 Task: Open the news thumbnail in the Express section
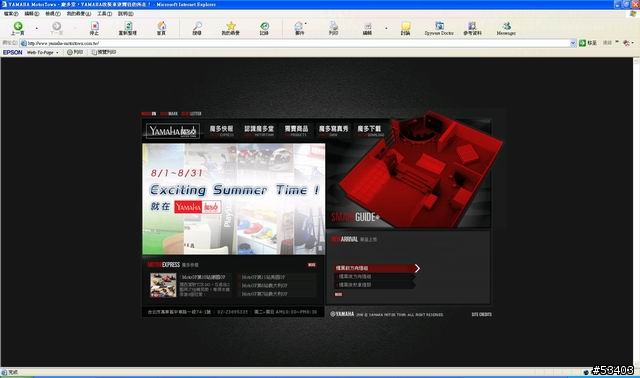tap(163, 285)
